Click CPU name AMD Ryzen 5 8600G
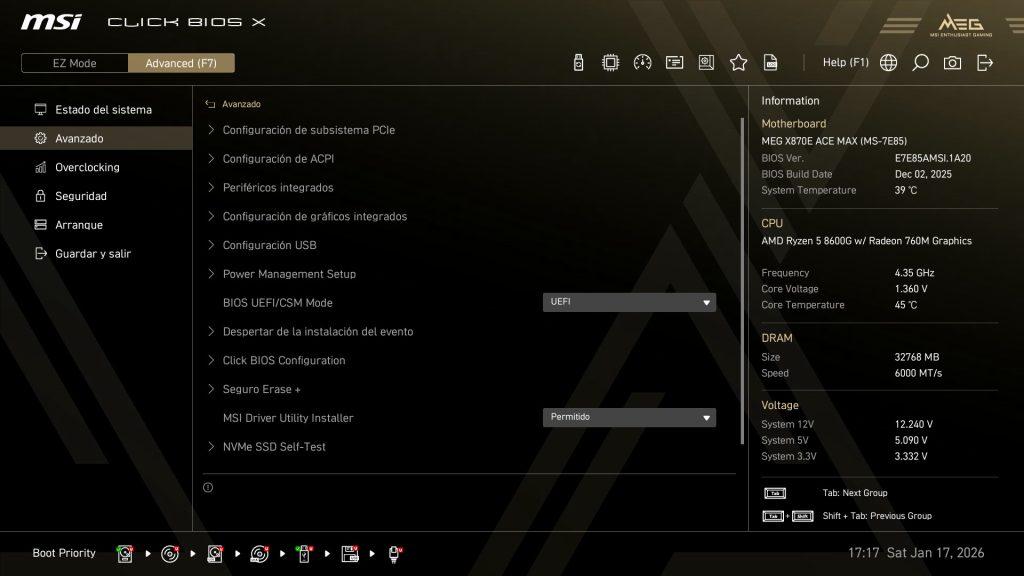The image size is (1024, 576). (x=867, y=241)
